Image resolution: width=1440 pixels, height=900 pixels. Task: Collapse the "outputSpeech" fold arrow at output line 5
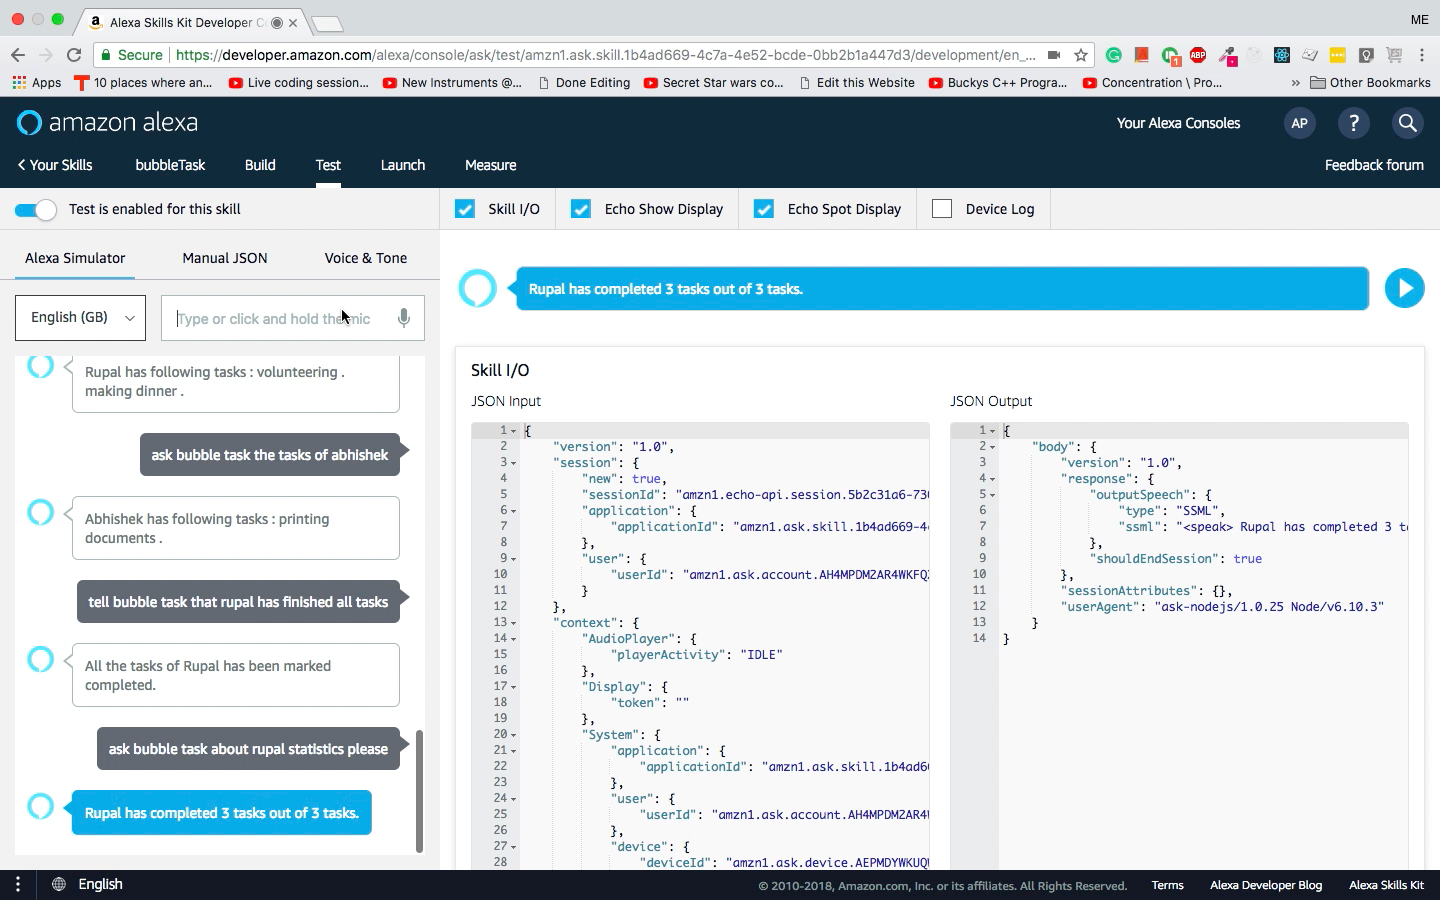tap(993, 495)
